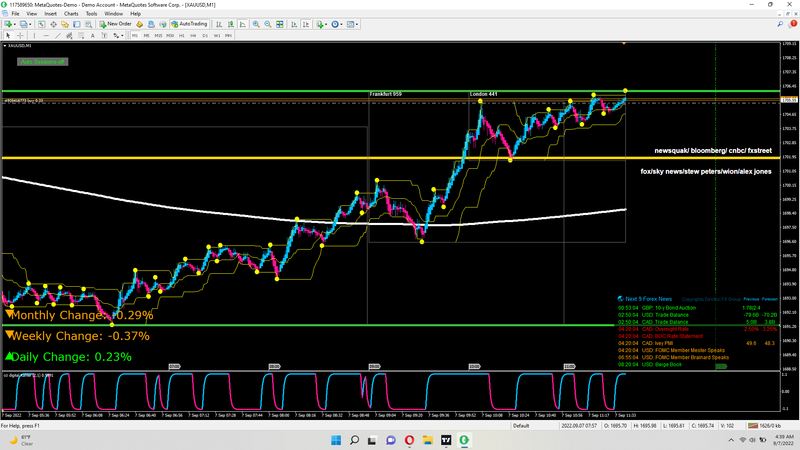
Task: Zoom out of the chart
Action: (x=268, y=24)
